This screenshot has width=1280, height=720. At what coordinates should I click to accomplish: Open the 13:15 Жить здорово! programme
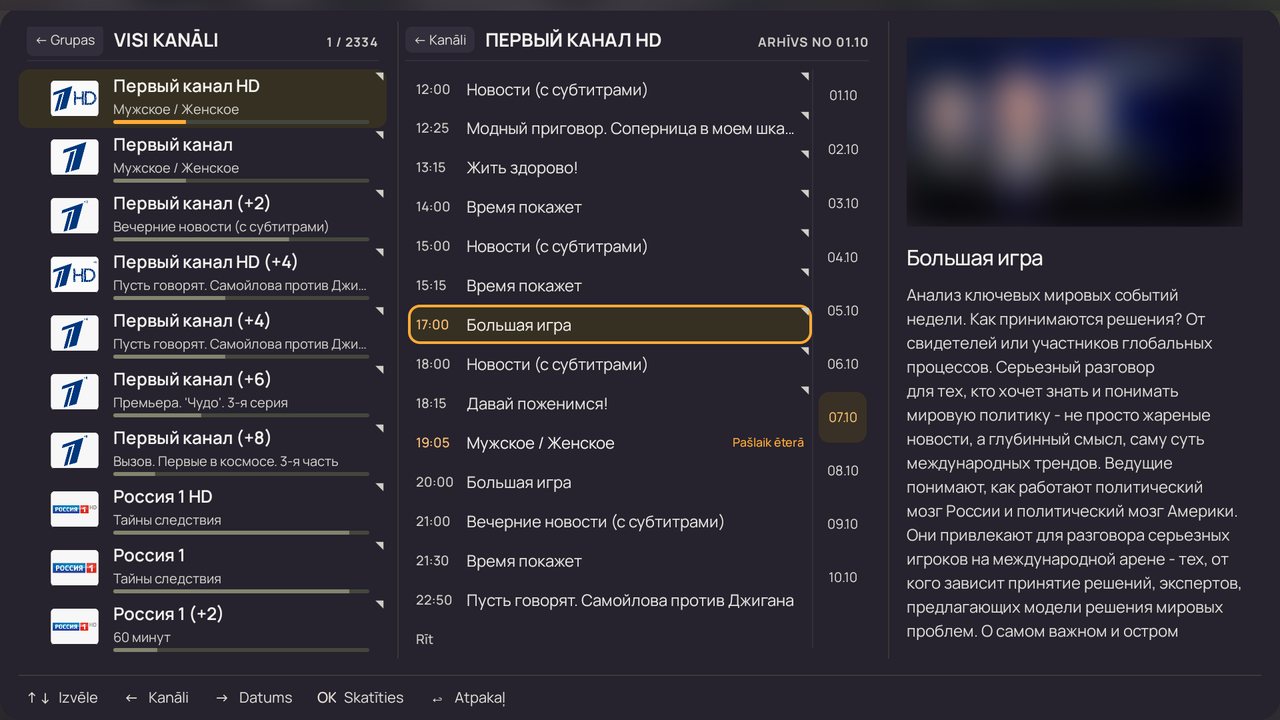coord(610,168)
